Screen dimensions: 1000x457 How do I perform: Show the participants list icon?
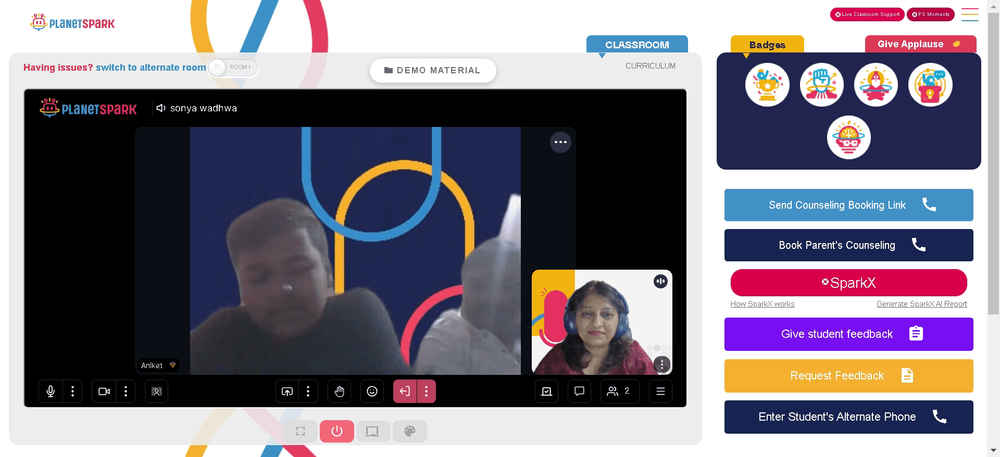620,391
